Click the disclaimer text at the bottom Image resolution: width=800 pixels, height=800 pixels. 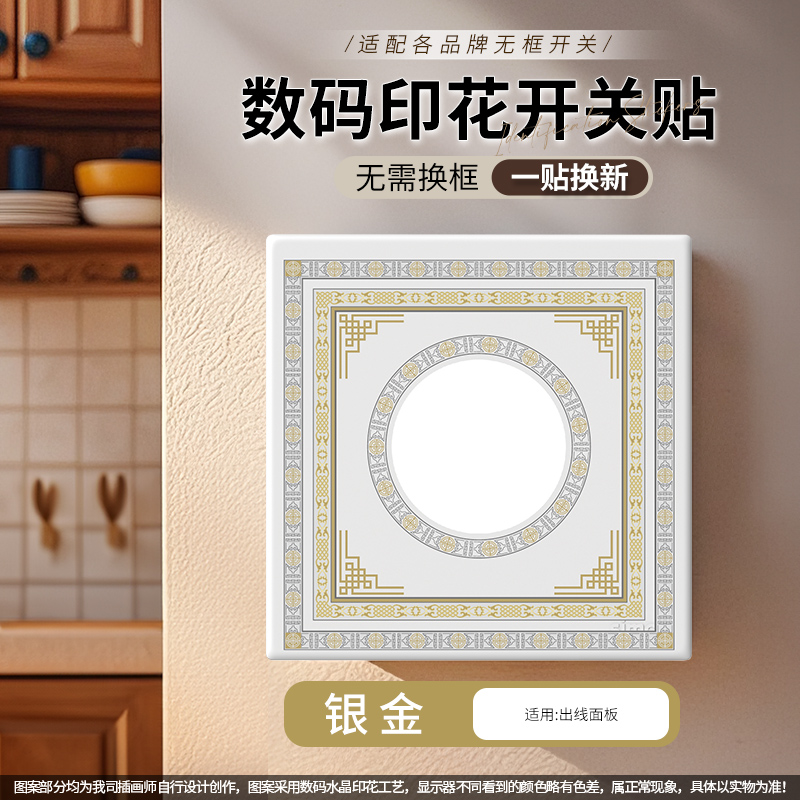click(400, 786)
